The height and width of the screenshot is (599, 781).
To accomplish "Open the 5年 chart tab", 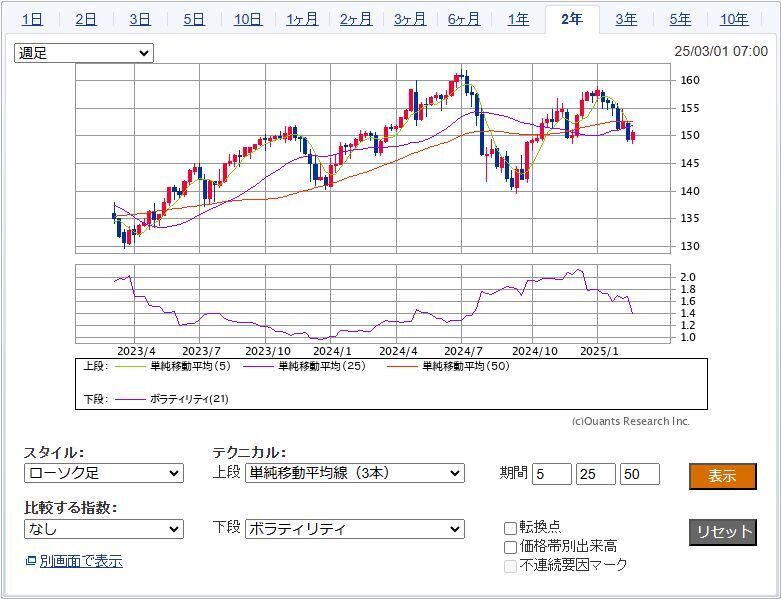I will (x=680, y=19).
